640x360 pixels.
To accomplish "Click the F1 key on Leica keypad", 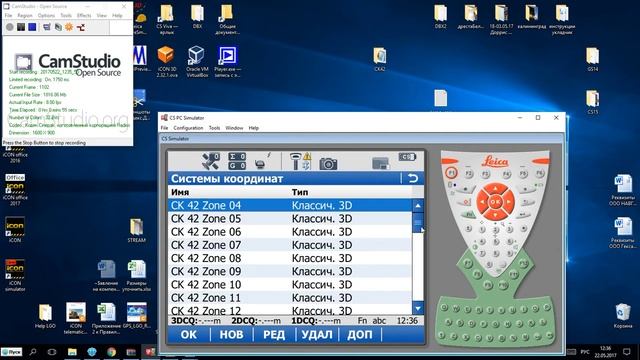I will (x=451, y=173).
